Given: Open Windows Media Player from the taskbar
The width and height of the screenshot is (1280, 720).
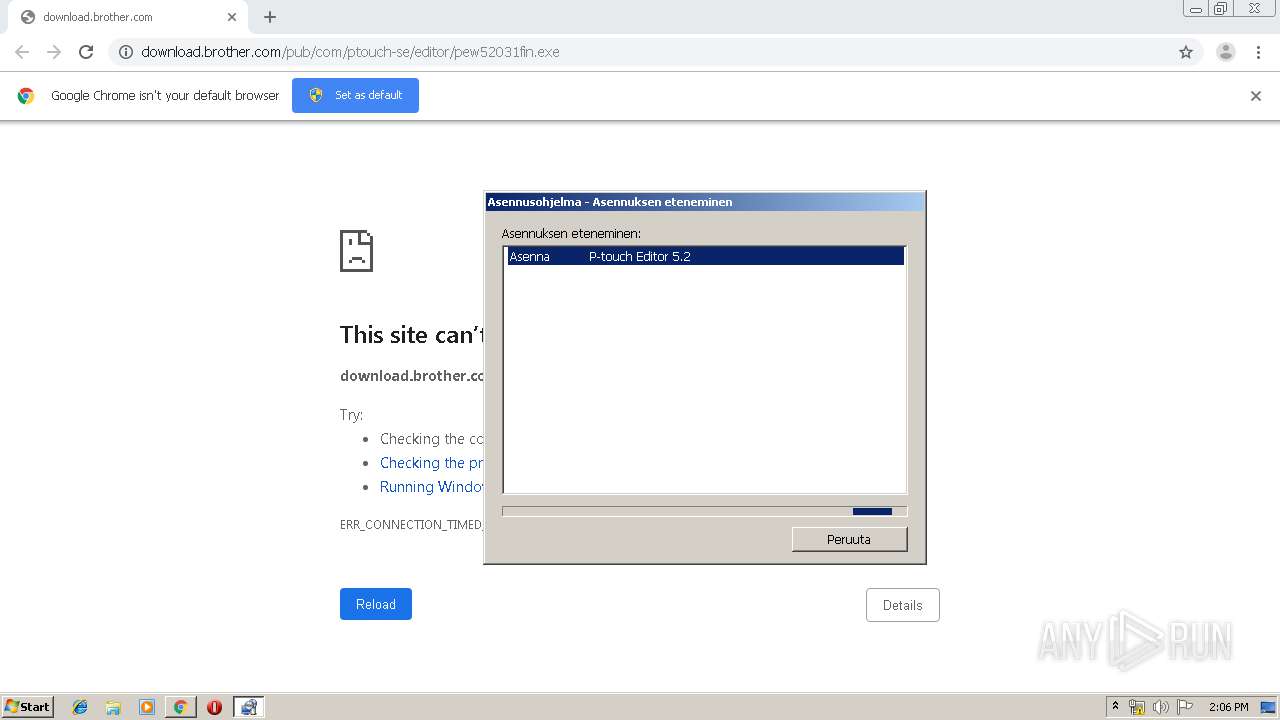Looking at the screenshot, I should pyautogui.click(x=147, y=707).
